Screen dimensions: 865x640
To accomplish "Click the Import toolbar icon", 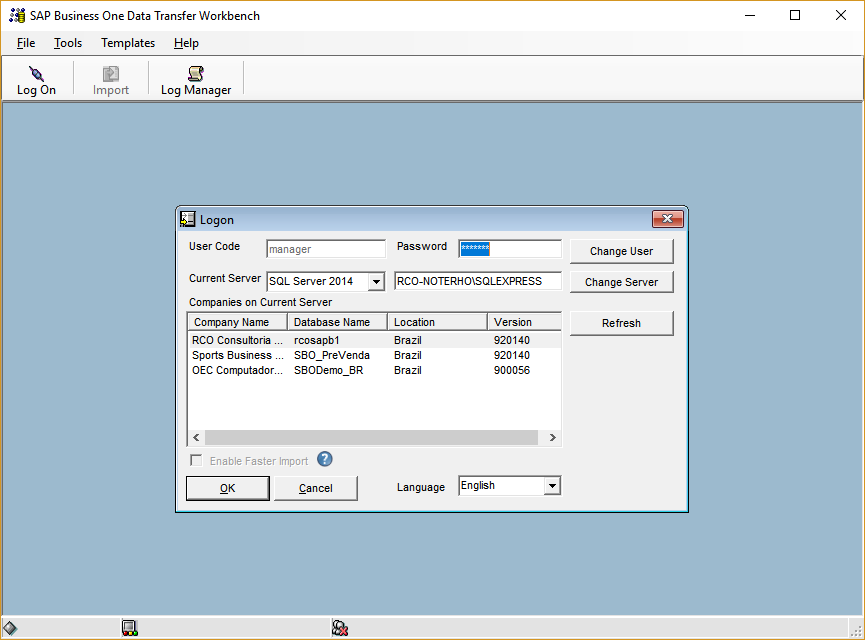I will click(111, 81).
